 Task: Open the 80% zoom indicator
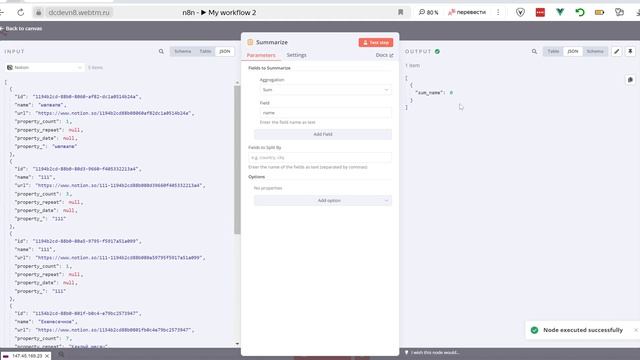[x=428, y=13]
